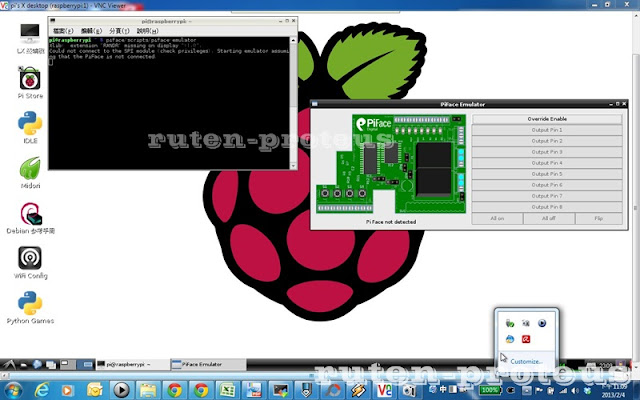Toggle the Override Enable button in PiFace Emulator

547,119
